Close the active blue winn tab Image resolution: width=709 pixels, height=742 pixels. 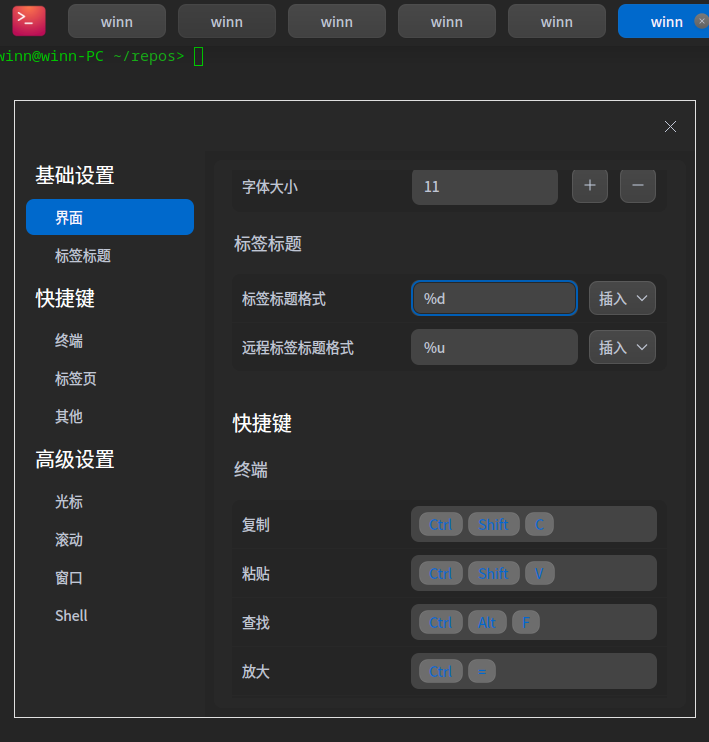[701, 21]
